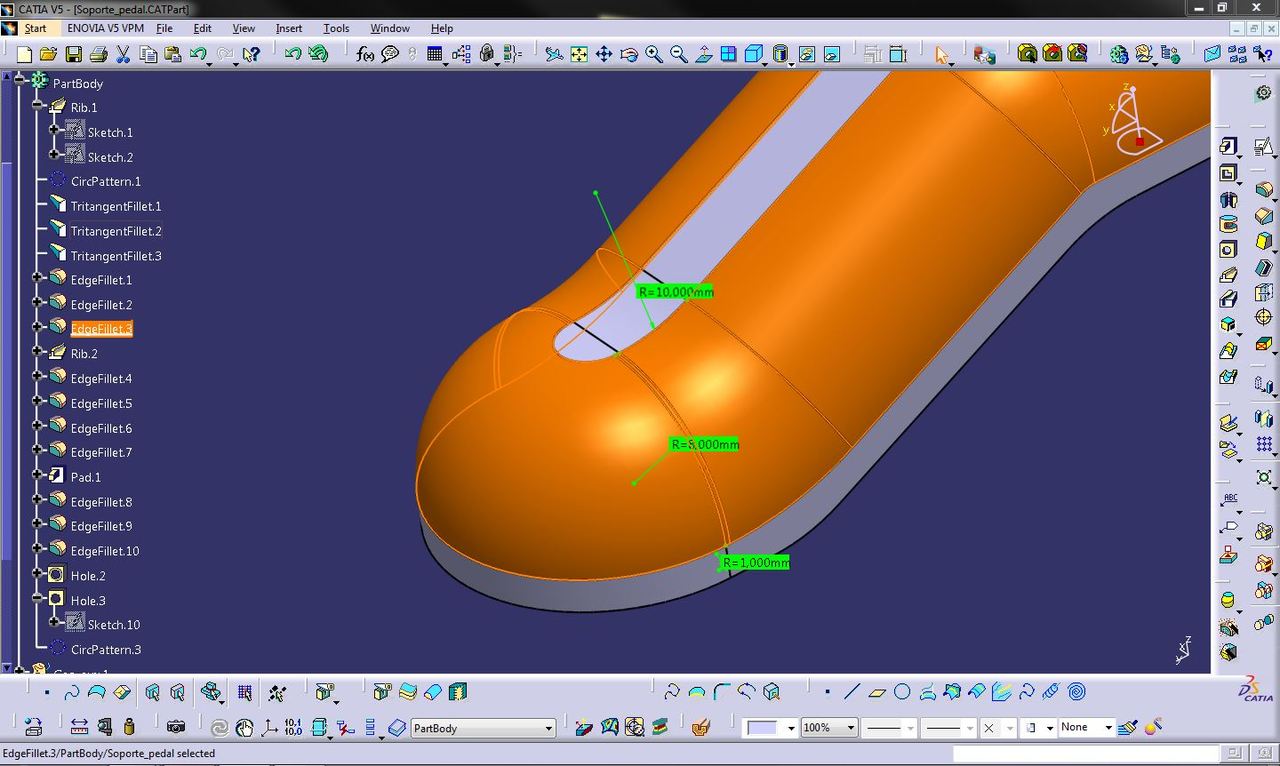
Task: Click the Zoom Out magnifier
Action: click(679, 54)
